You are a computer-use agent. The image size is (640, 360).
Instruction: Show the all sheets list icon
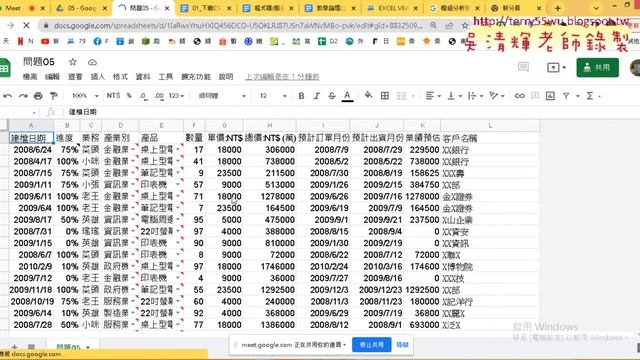31,347
